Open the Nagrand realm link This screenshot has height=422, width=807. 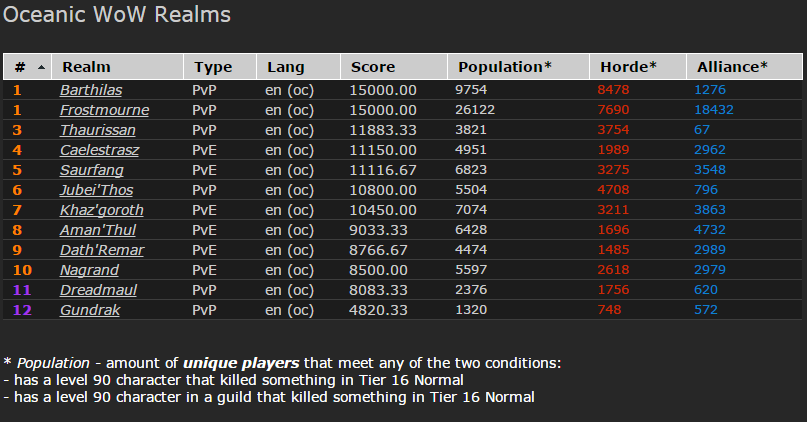tap(90, 270)
